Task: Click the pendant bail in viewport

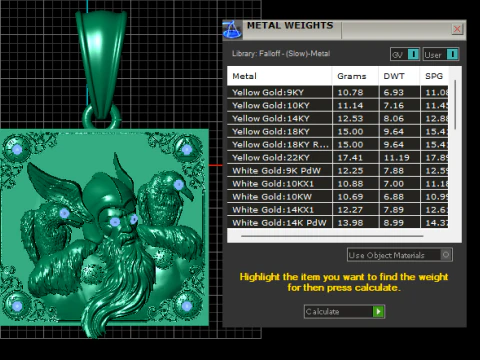Action: (101, 63)
